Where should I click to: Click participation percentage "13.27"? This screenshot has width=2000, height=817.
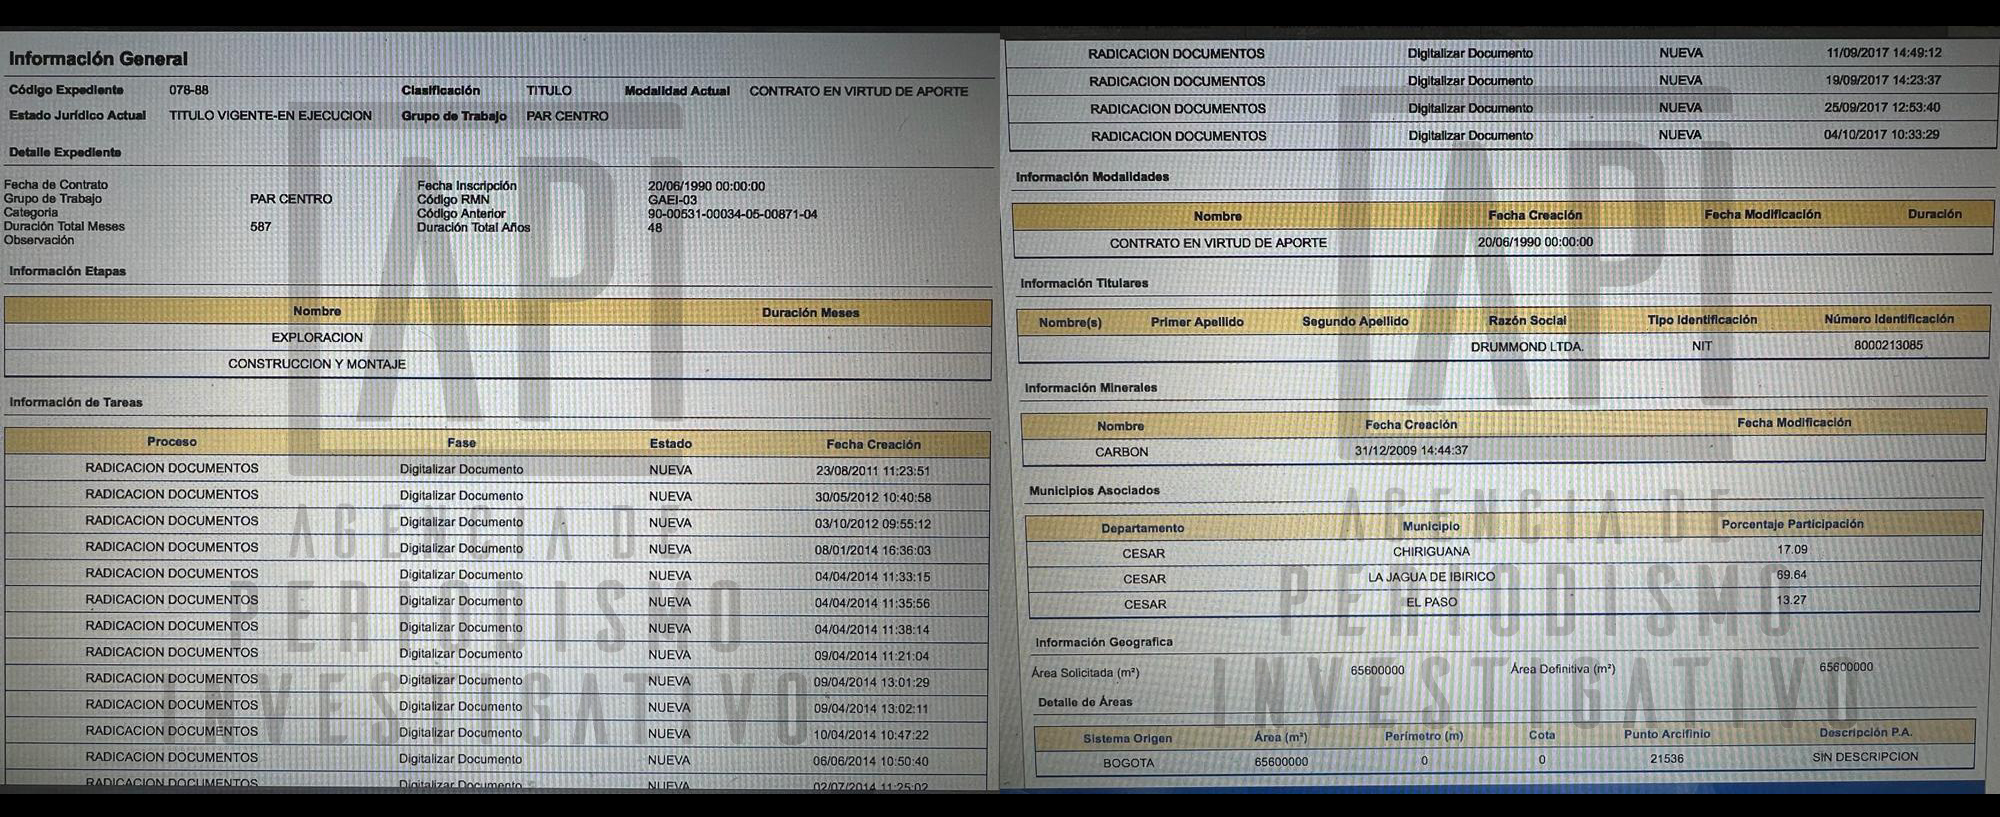(x=1792, y=600)
